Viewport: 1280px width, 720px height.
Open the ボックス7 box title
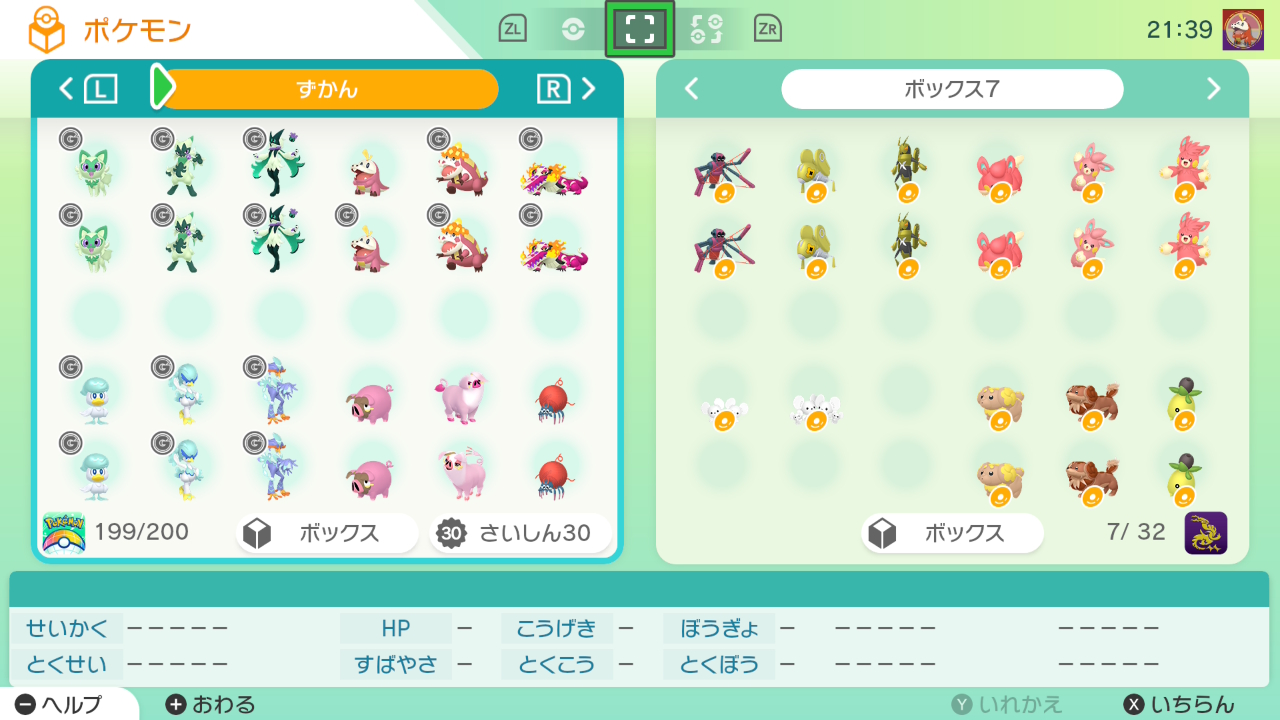pyautogui.click(x=952, y=89)
